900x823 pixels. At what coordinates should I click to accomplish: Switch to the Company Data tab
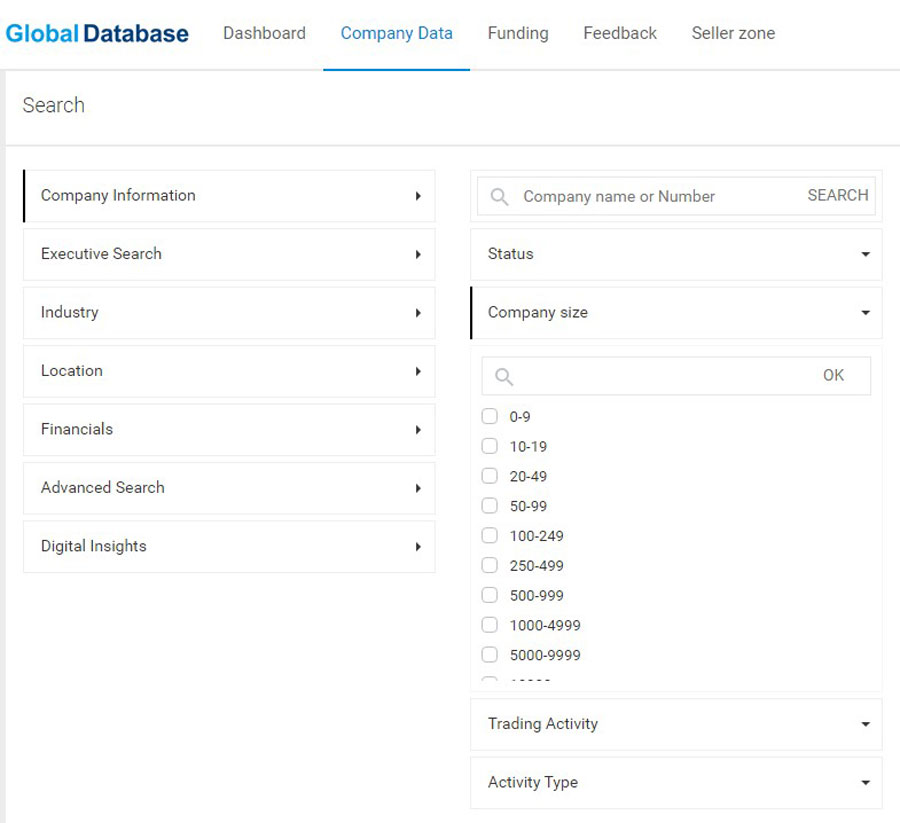point(397,33)
